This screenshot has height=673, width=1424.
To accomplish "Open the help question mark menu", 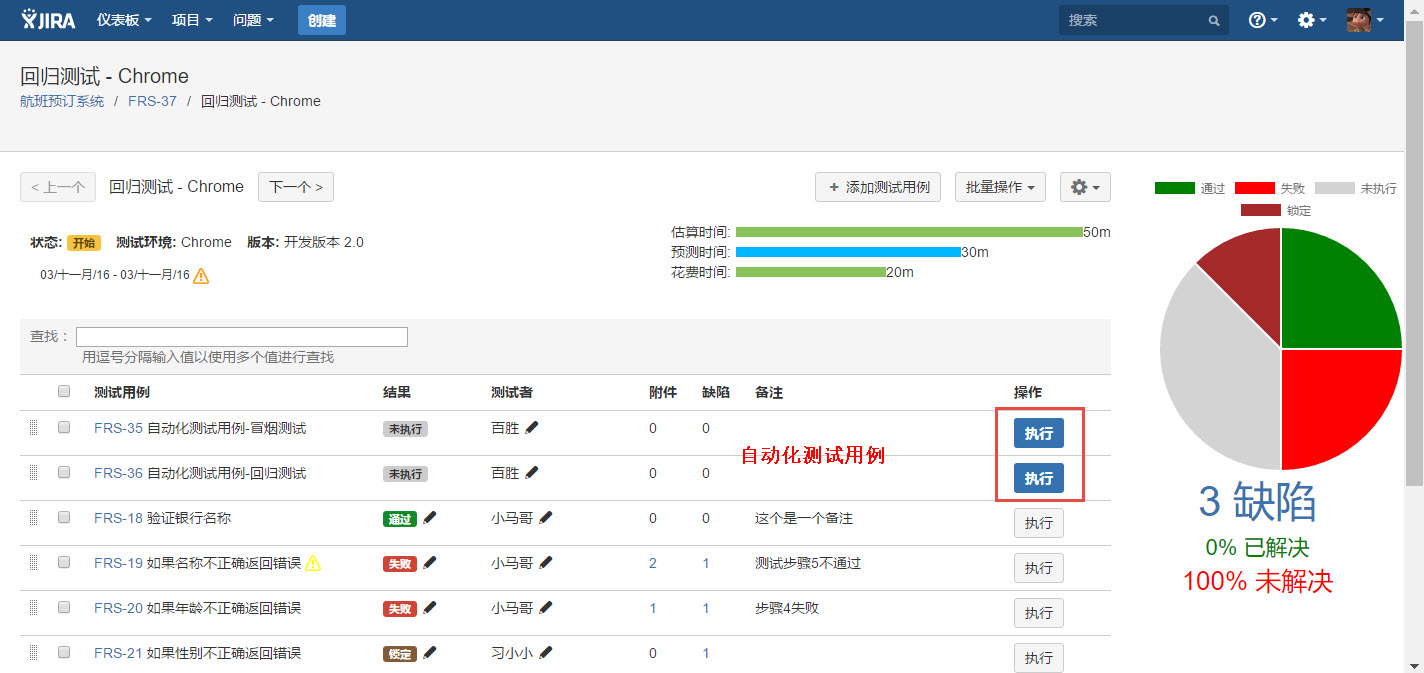I will click(x=1262, y=20).
